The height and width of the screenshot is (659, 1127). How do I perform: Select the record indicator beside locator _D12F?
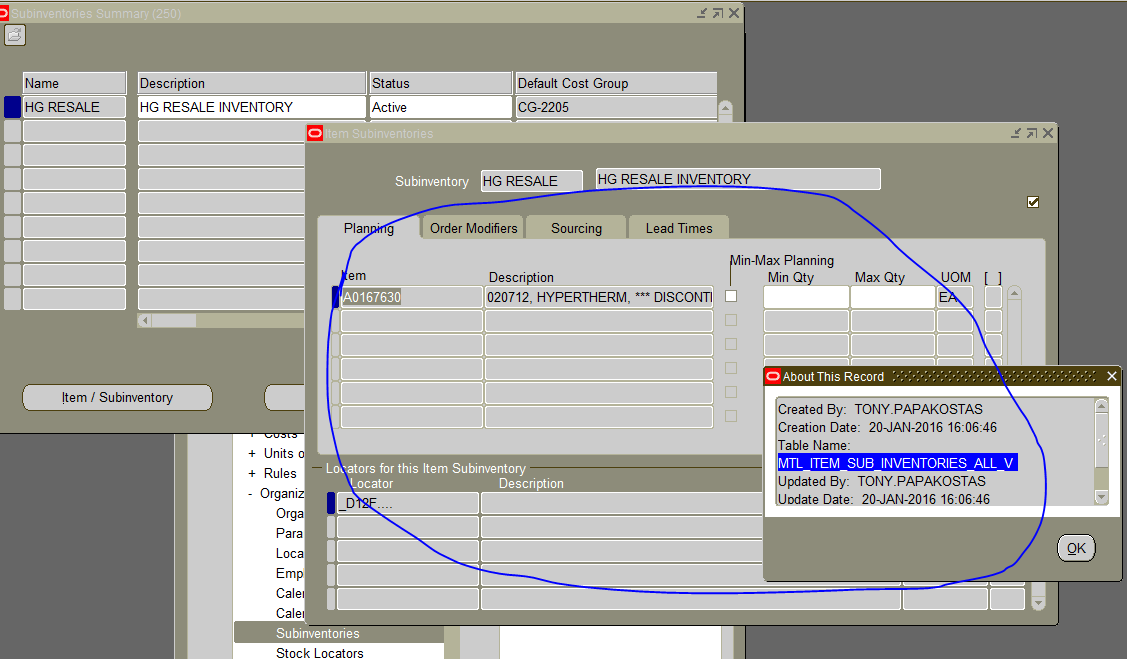[330, 503]
